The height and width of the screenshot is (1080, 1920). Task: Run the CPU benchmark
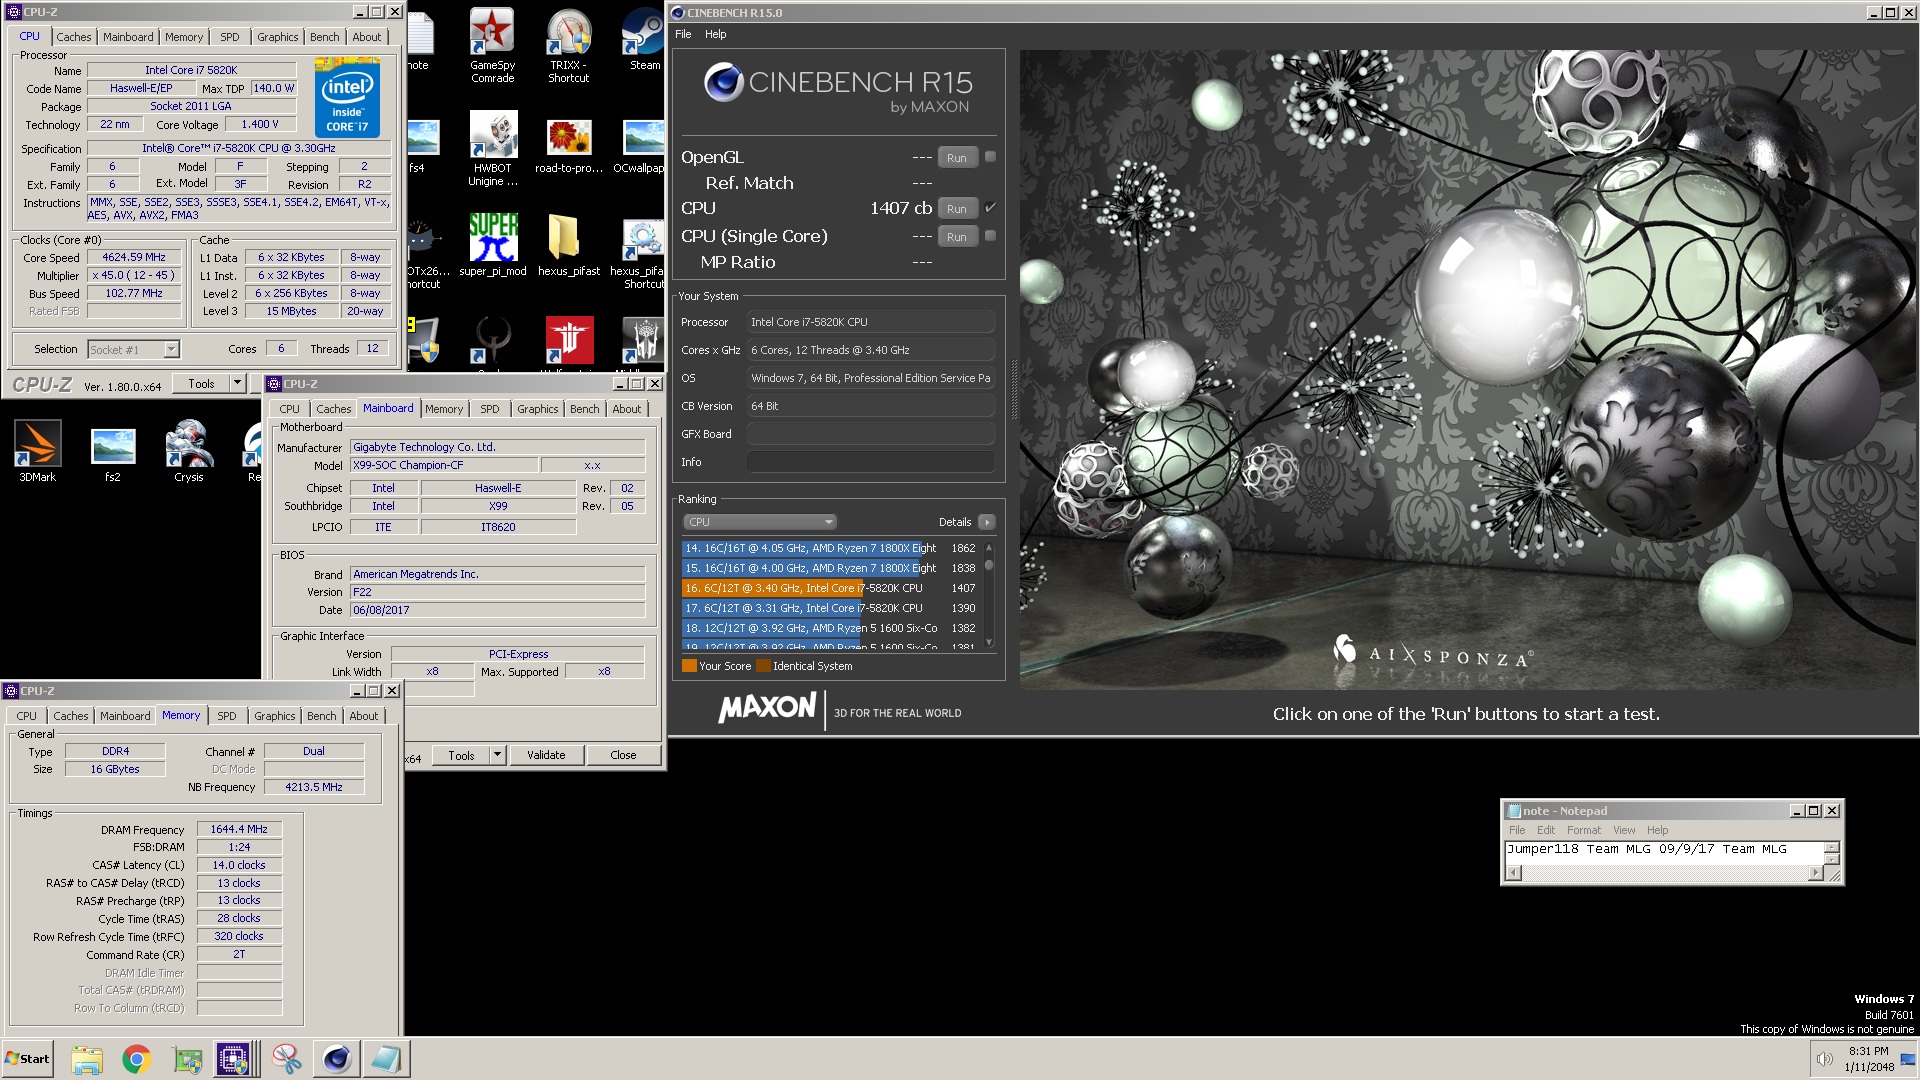point(957,209)
